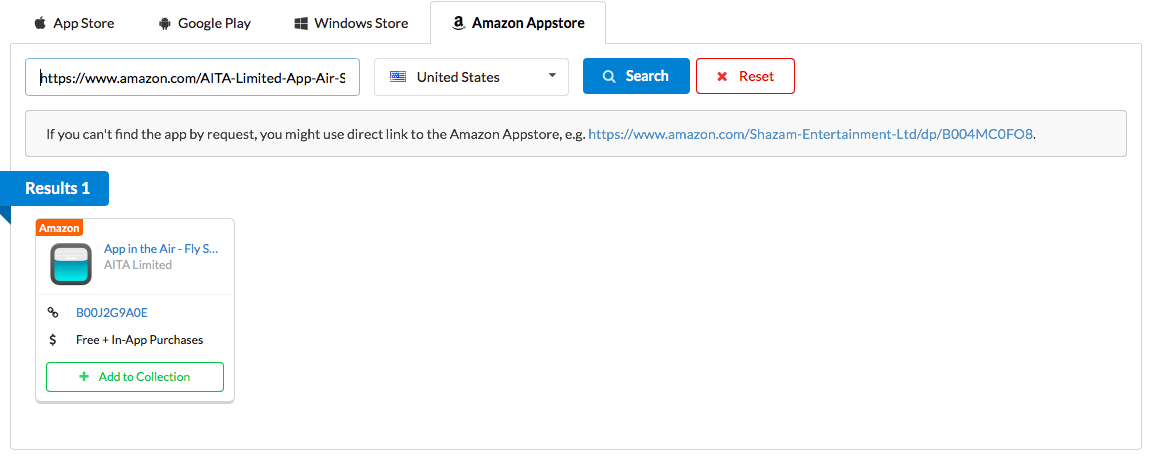Open the United States country dropdown
Viewport: 1159px width, 470px height.
470,77
